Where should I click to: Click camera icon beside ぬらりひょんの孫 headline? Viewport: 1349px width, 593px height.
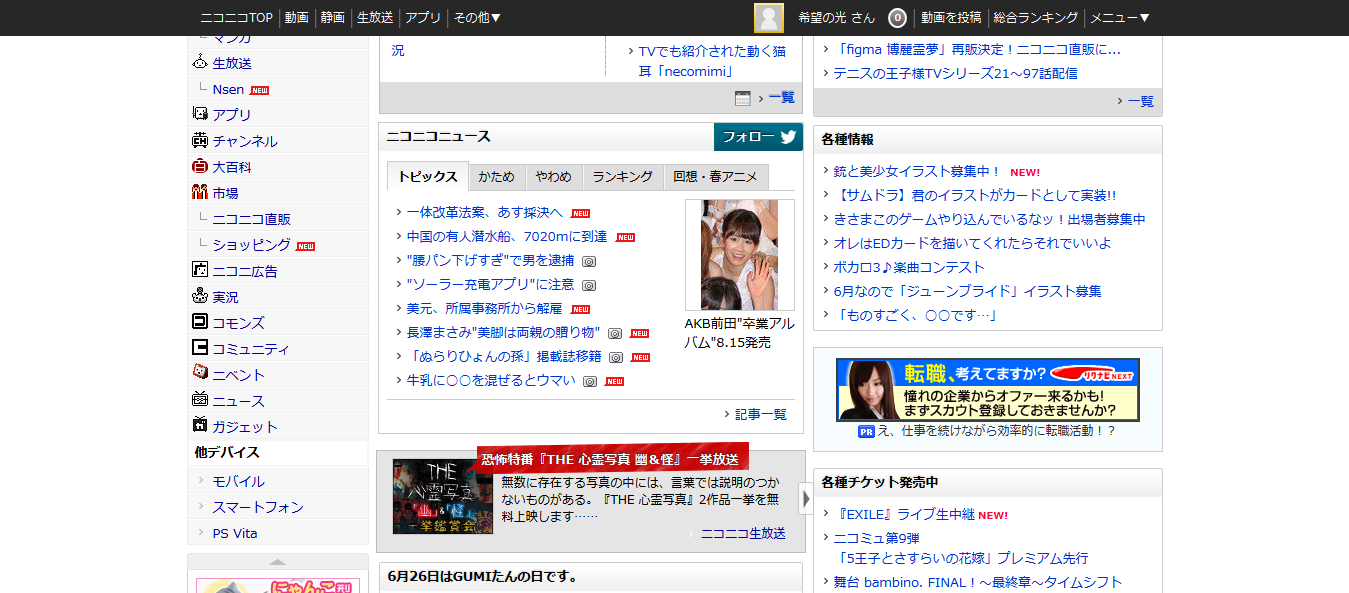click(x=616, y=357)
